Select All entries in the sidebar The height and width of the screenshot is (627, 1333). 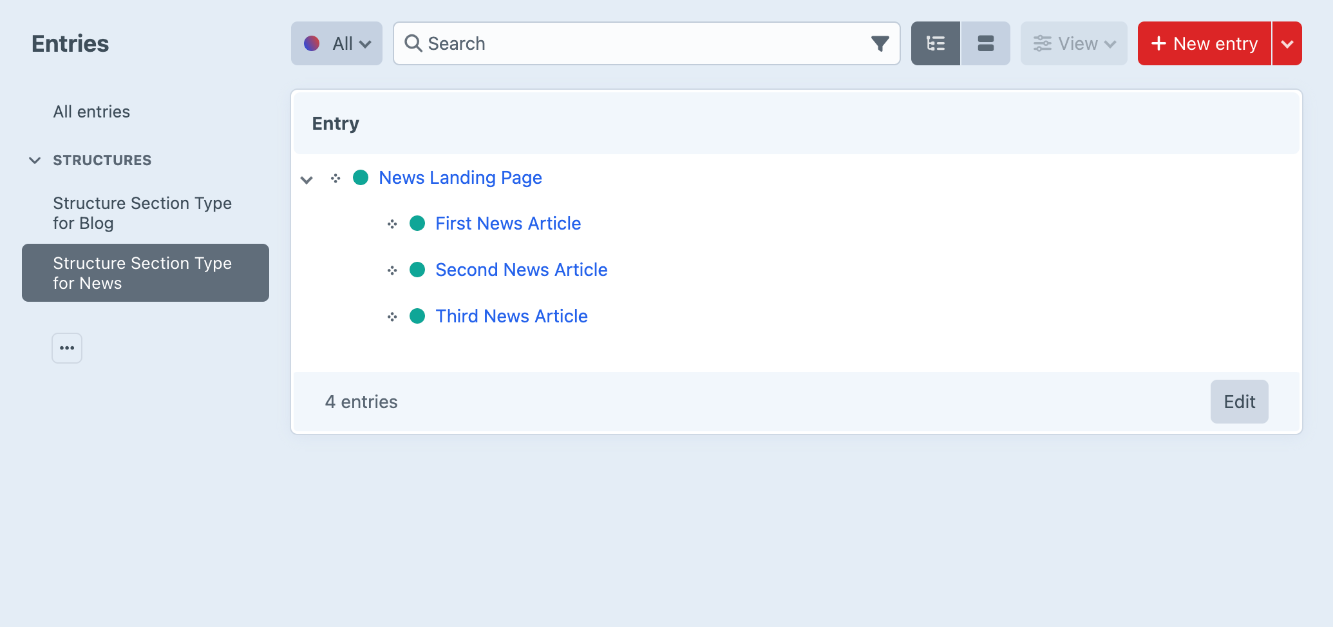[92, 112]
